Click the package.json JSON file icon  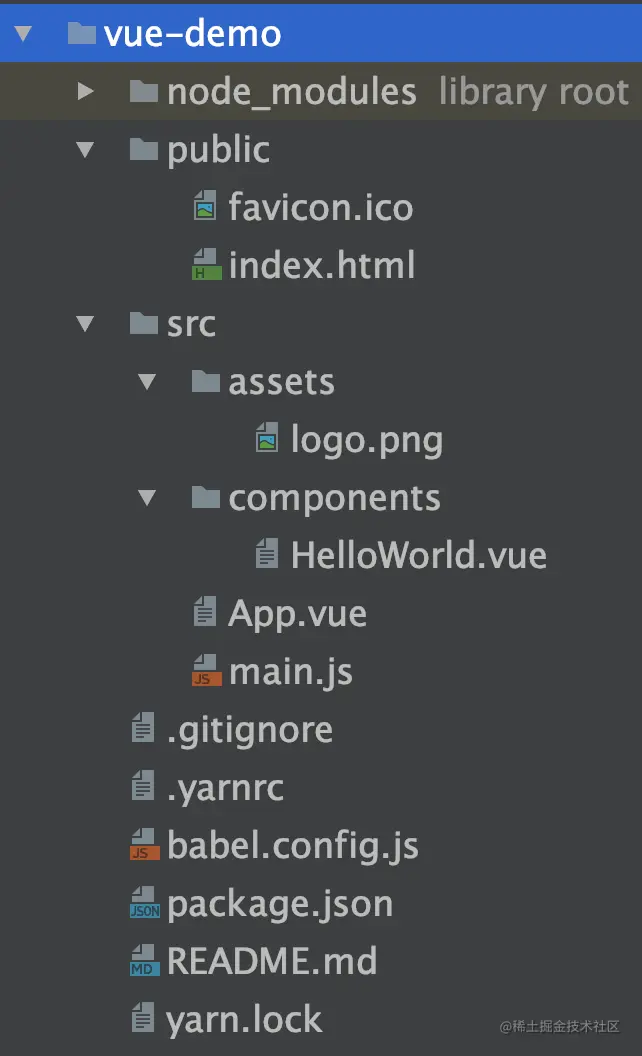144,904
